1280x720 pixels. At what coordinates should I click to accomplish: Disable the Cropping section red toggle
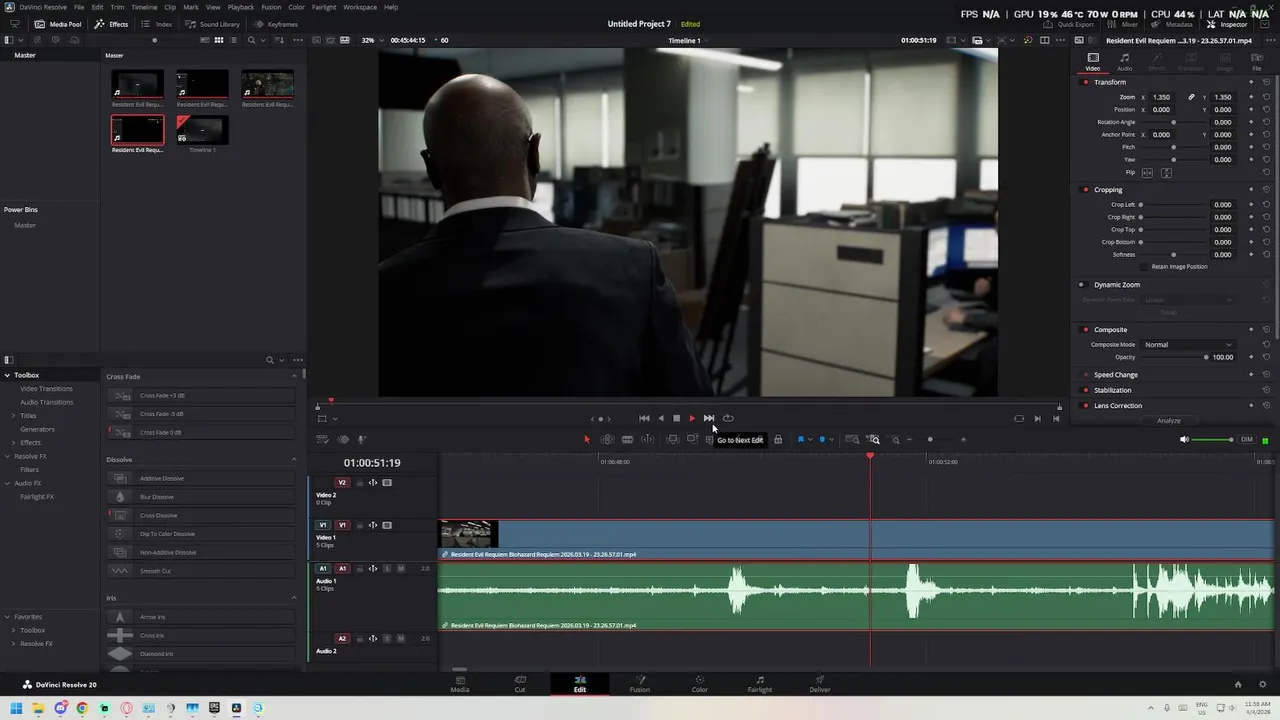tap(1086, 189)
